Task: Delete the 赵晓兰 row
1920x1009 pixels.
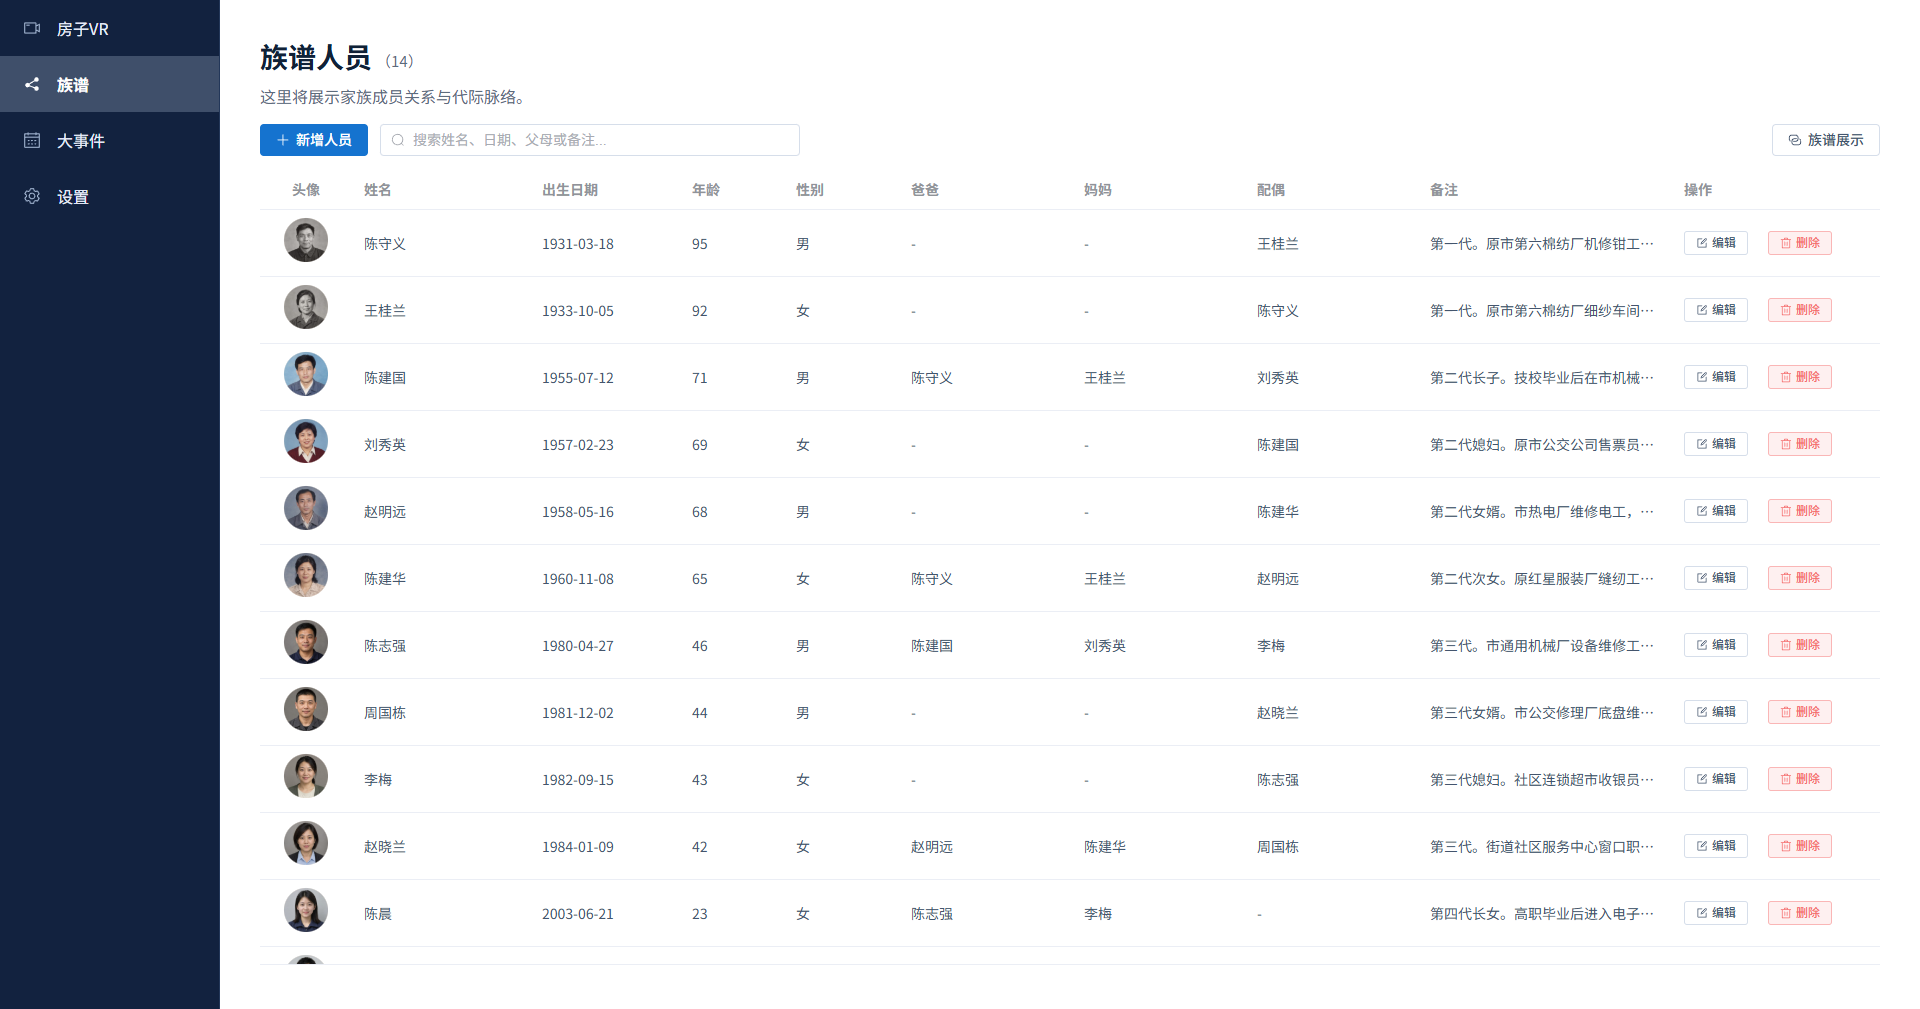Action: click(1800, 846)
